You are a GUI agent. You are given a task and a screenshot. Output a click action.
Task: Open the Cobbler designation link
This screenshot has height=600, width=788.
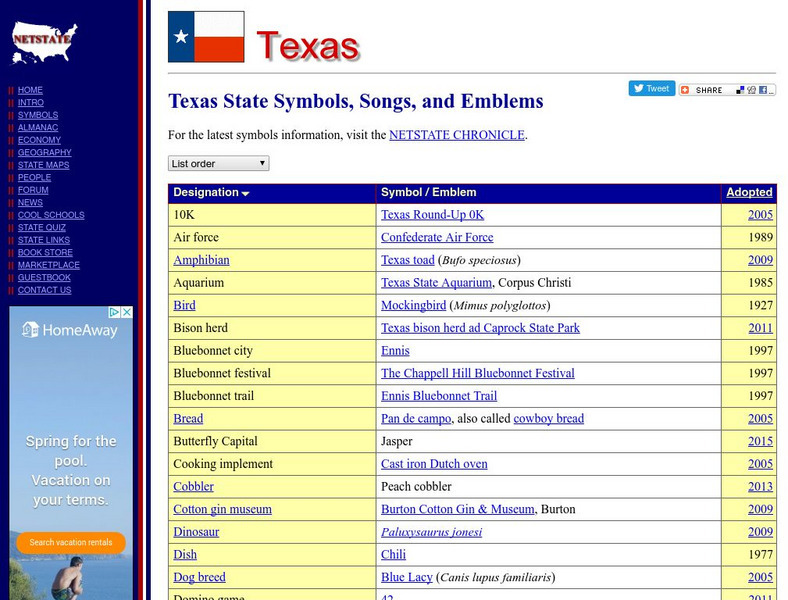(193, 486)
